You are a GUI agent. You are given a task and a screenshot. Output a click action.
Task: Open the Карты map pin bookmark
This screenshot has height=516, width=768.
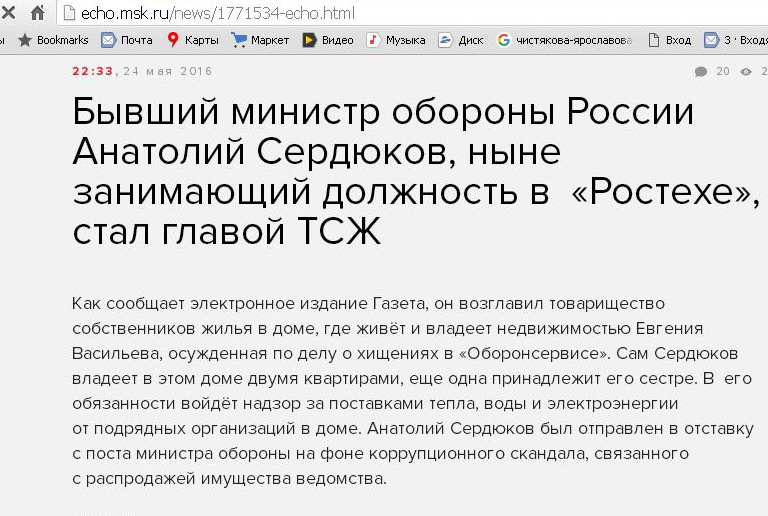coord(192,40)
